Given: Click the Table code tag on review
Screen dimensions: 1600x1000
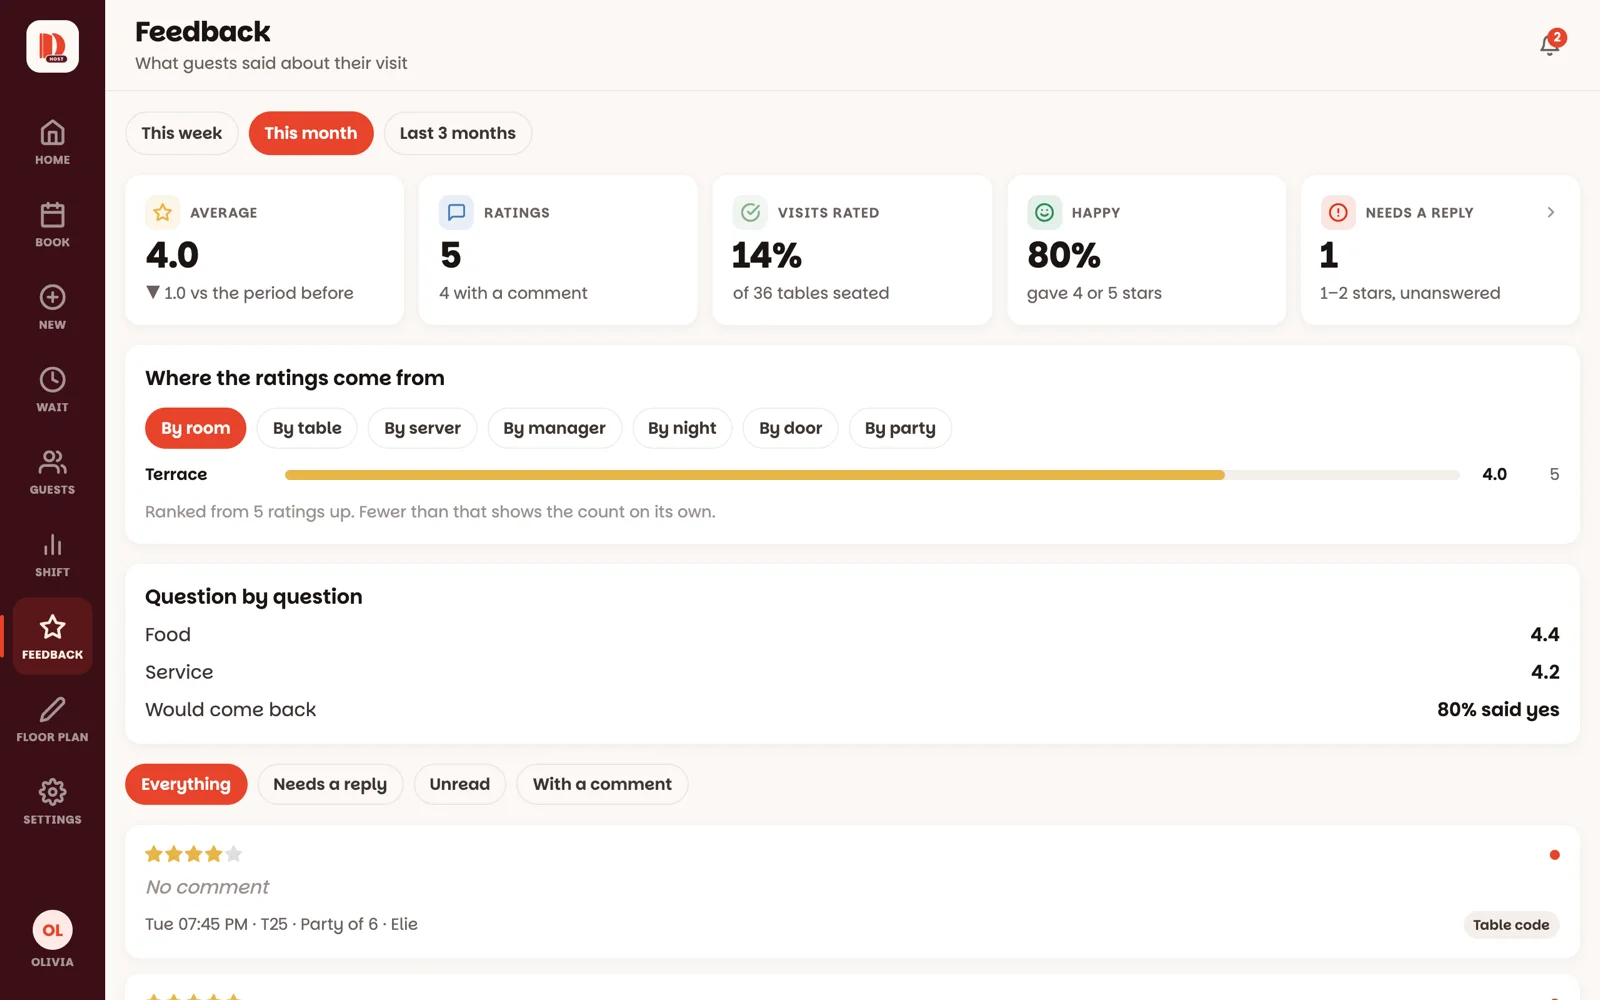Looking at the screenshot, I should click(1511, 925).
